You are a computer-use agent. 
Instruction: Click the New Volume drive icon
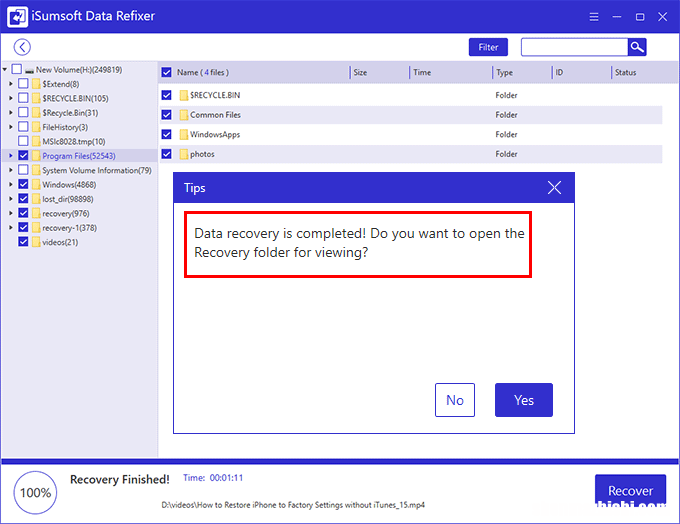point(29,70)
